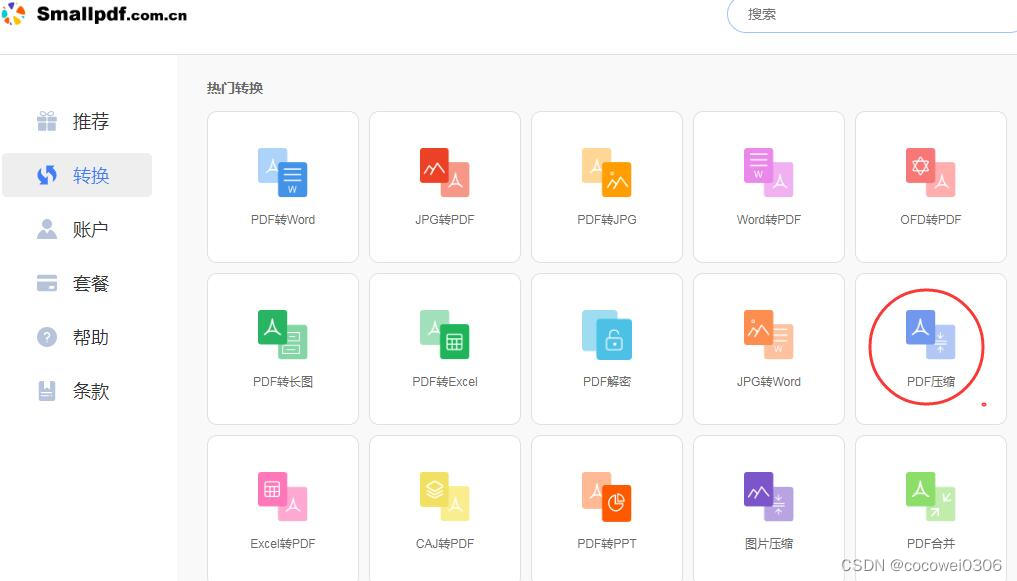Screen dimensions: 1017x581
Task: Click the PDF转Word label
Action: point(283,220)
